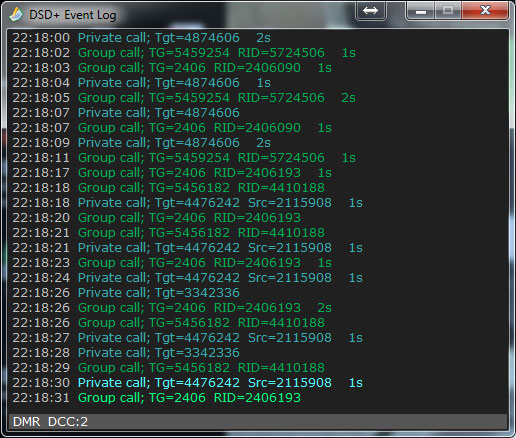Click the latest 22:18:31 Group call entry

tap(157, 398)
